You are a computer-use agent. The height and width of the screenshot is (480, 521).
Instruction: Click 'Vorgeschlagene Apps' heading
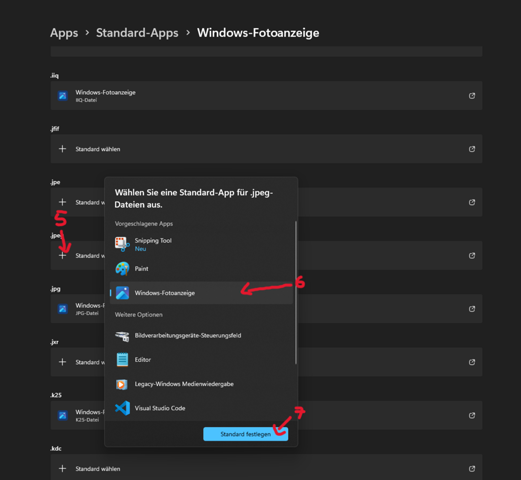[144, 224]
